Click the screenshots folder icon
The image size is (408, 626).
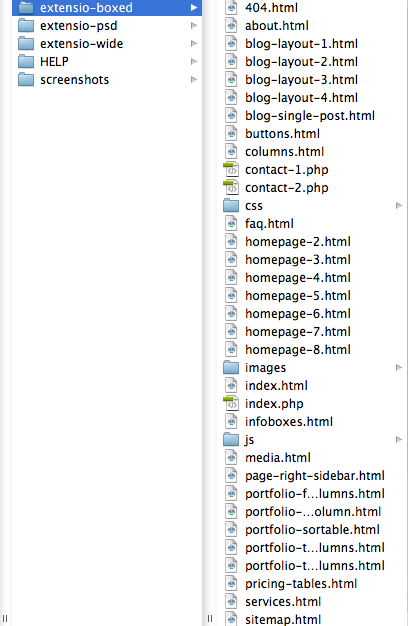click(x=26, y=80)
